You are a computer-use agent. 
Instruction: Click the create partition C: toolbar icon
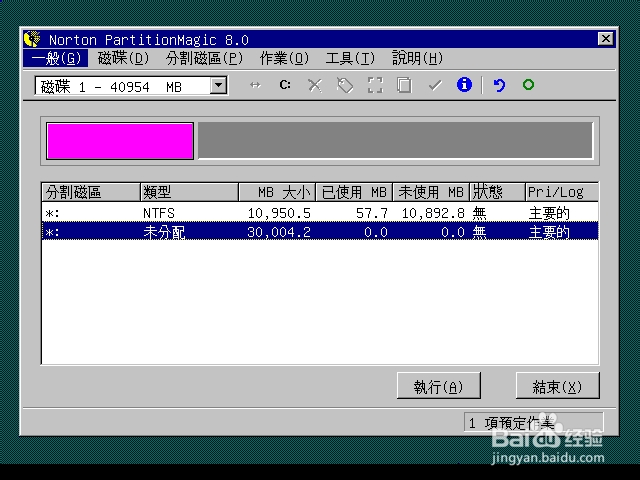[285, 85]
